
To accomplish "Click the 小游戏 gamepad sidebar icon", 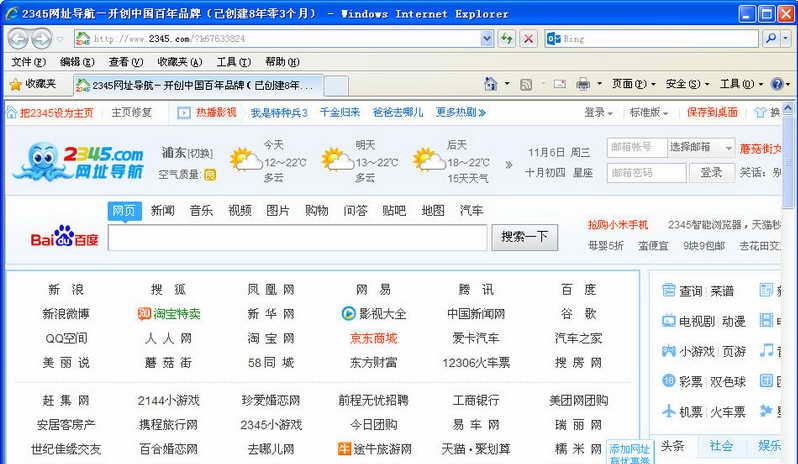I will click(x=668, y=351).
